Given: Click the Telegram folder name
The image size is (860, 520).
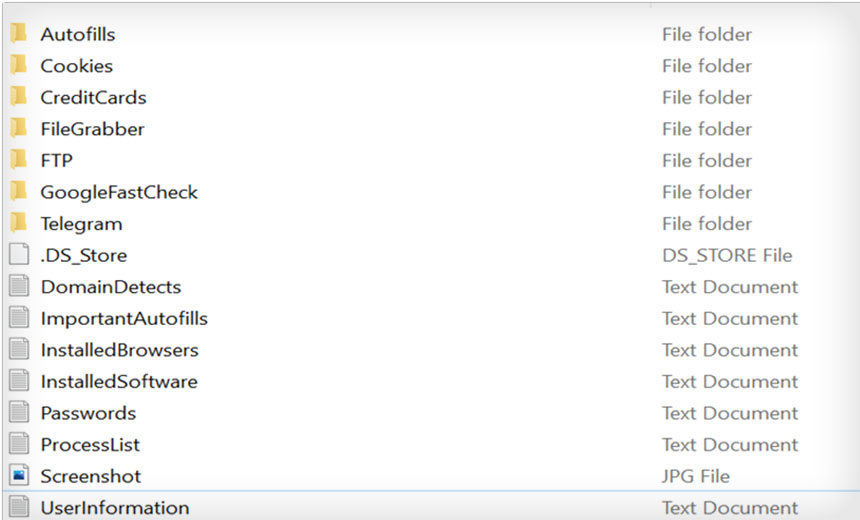Looking at the screenshot, I should pos(81,224).
